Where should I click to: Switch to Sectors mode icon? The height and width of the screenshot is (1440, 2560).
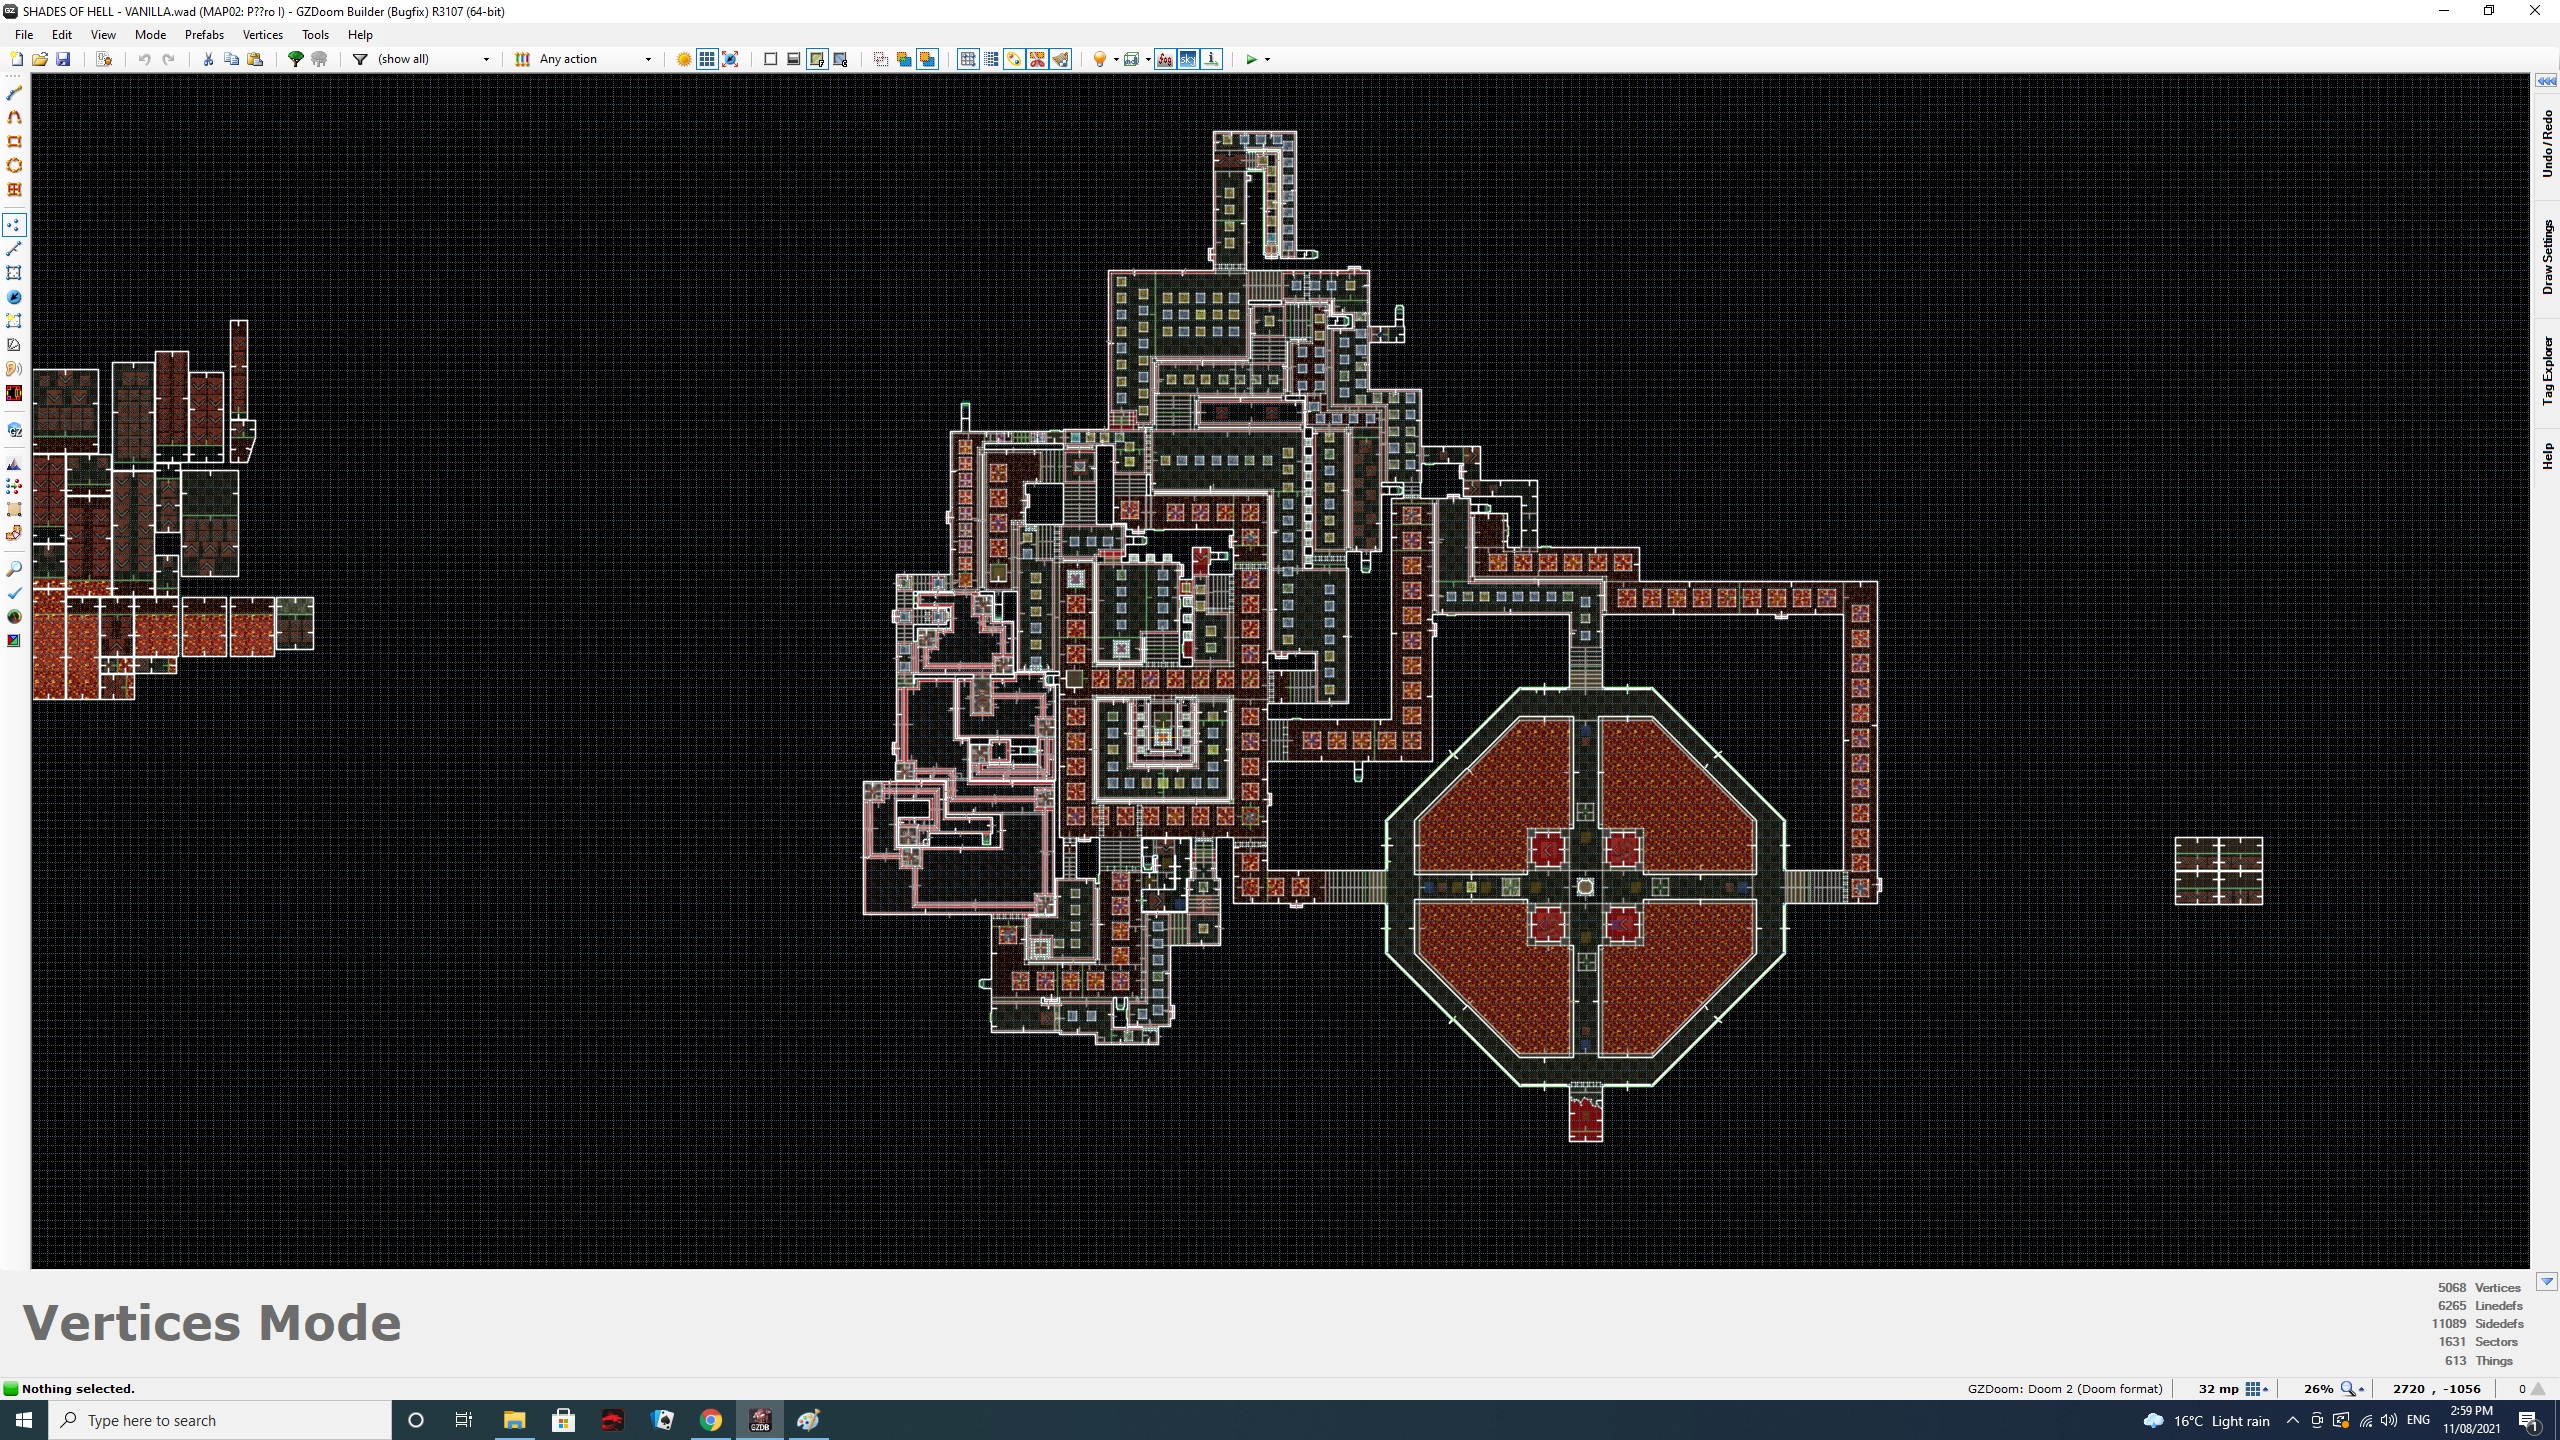point(14,273)
